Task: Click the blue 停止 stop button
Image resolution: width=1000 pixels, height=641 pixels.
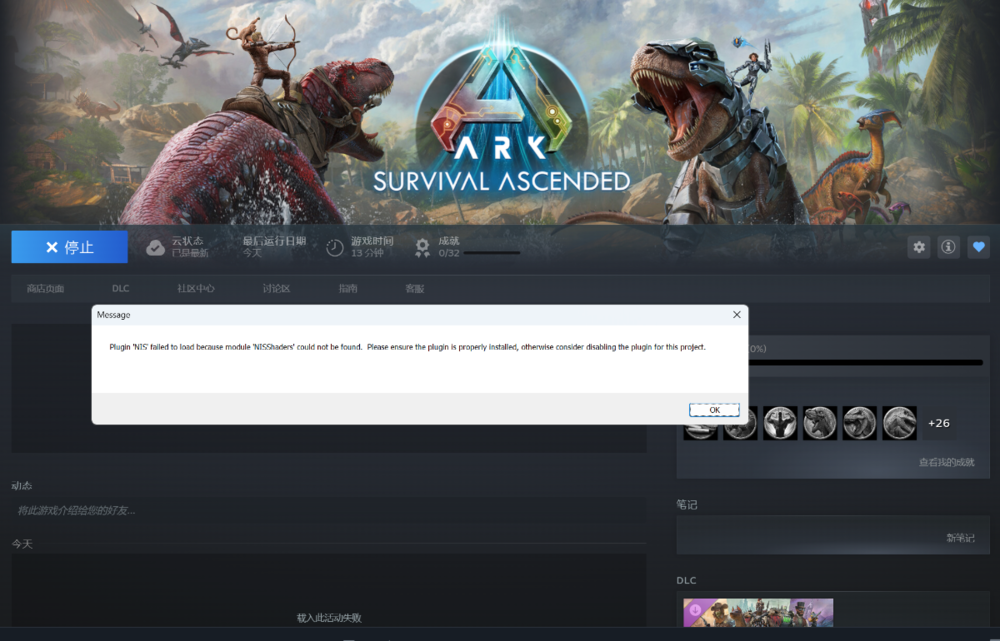Action: click(x=70, y=247)
